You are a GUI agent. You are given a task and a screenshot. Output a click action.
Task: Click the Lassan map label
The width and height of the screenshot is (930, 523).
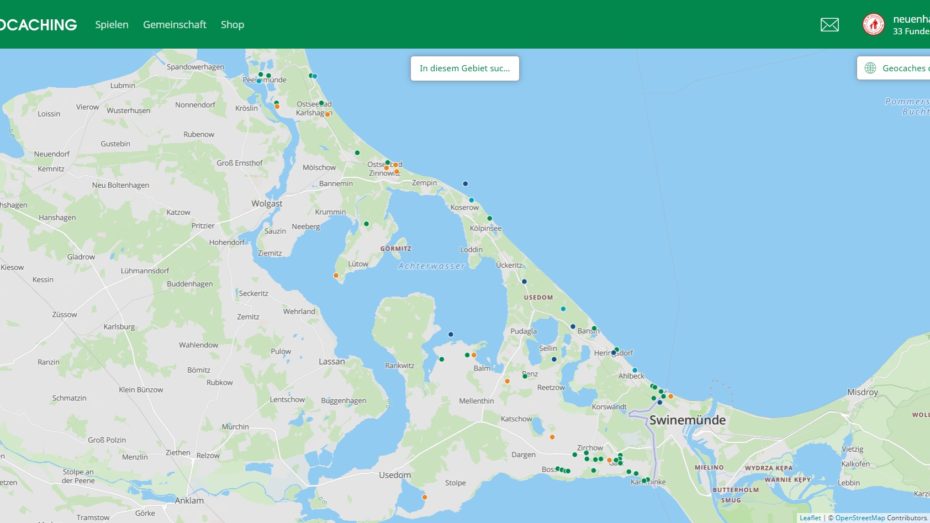point(332,361)
